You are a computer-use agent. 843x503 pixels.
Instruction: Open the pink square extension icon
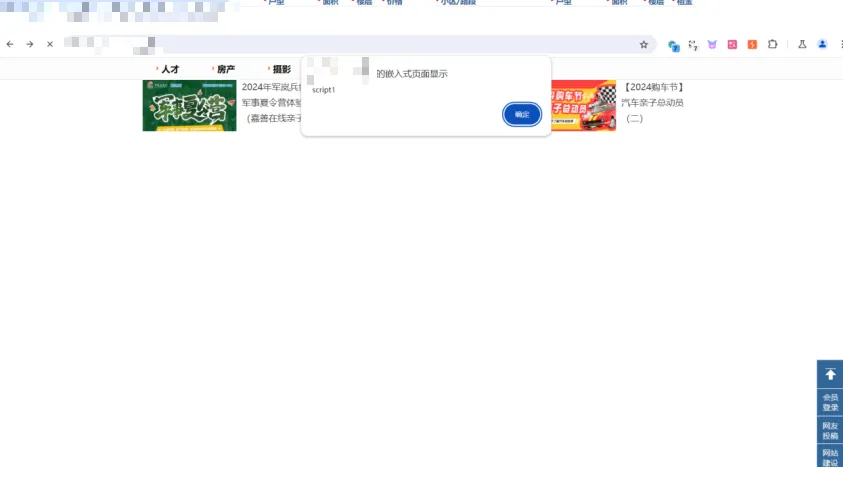732,45
